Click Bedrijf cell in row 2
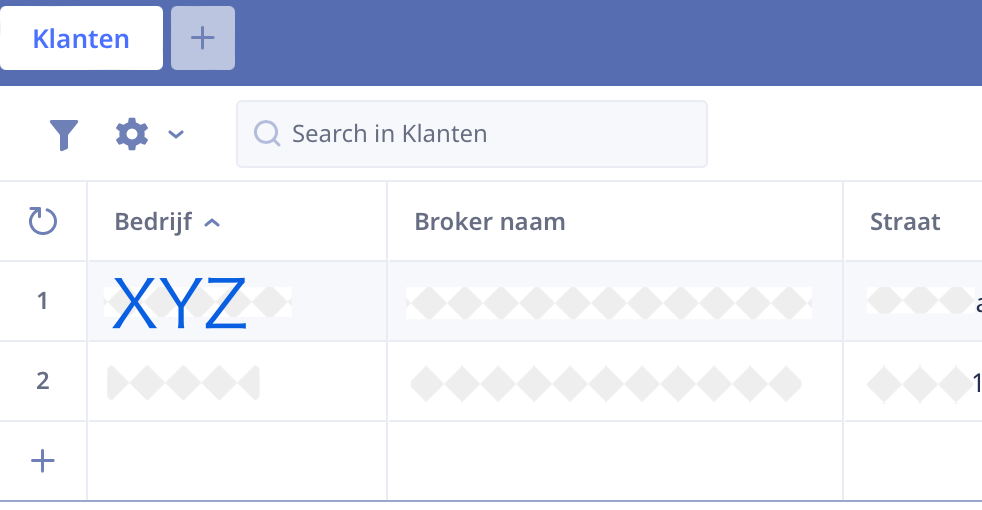The width and height of the screenshot is (982, 510). [x=237, y=382]
